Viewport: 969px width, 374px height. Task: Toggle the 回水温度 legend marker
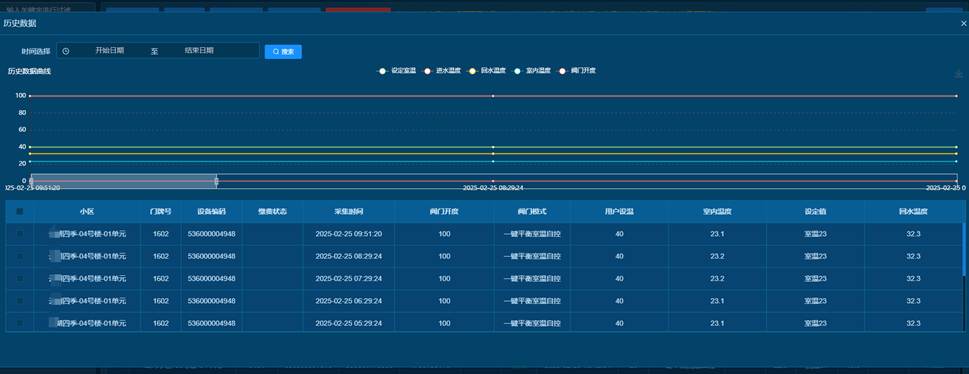[473, 71]
